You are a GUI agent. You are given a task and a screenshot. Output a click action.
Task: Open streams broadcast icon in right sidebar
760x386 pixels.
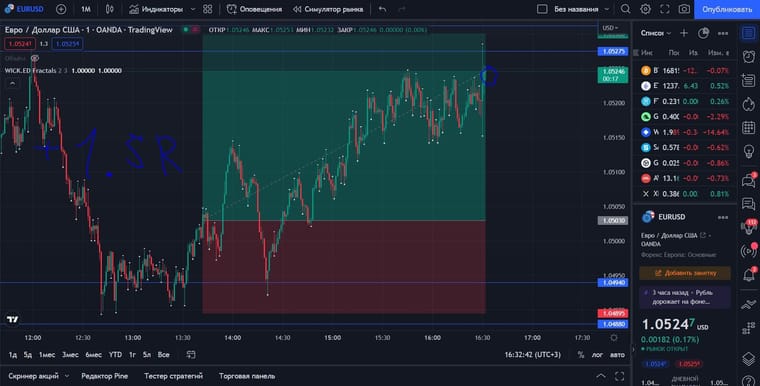coord(749,251)
